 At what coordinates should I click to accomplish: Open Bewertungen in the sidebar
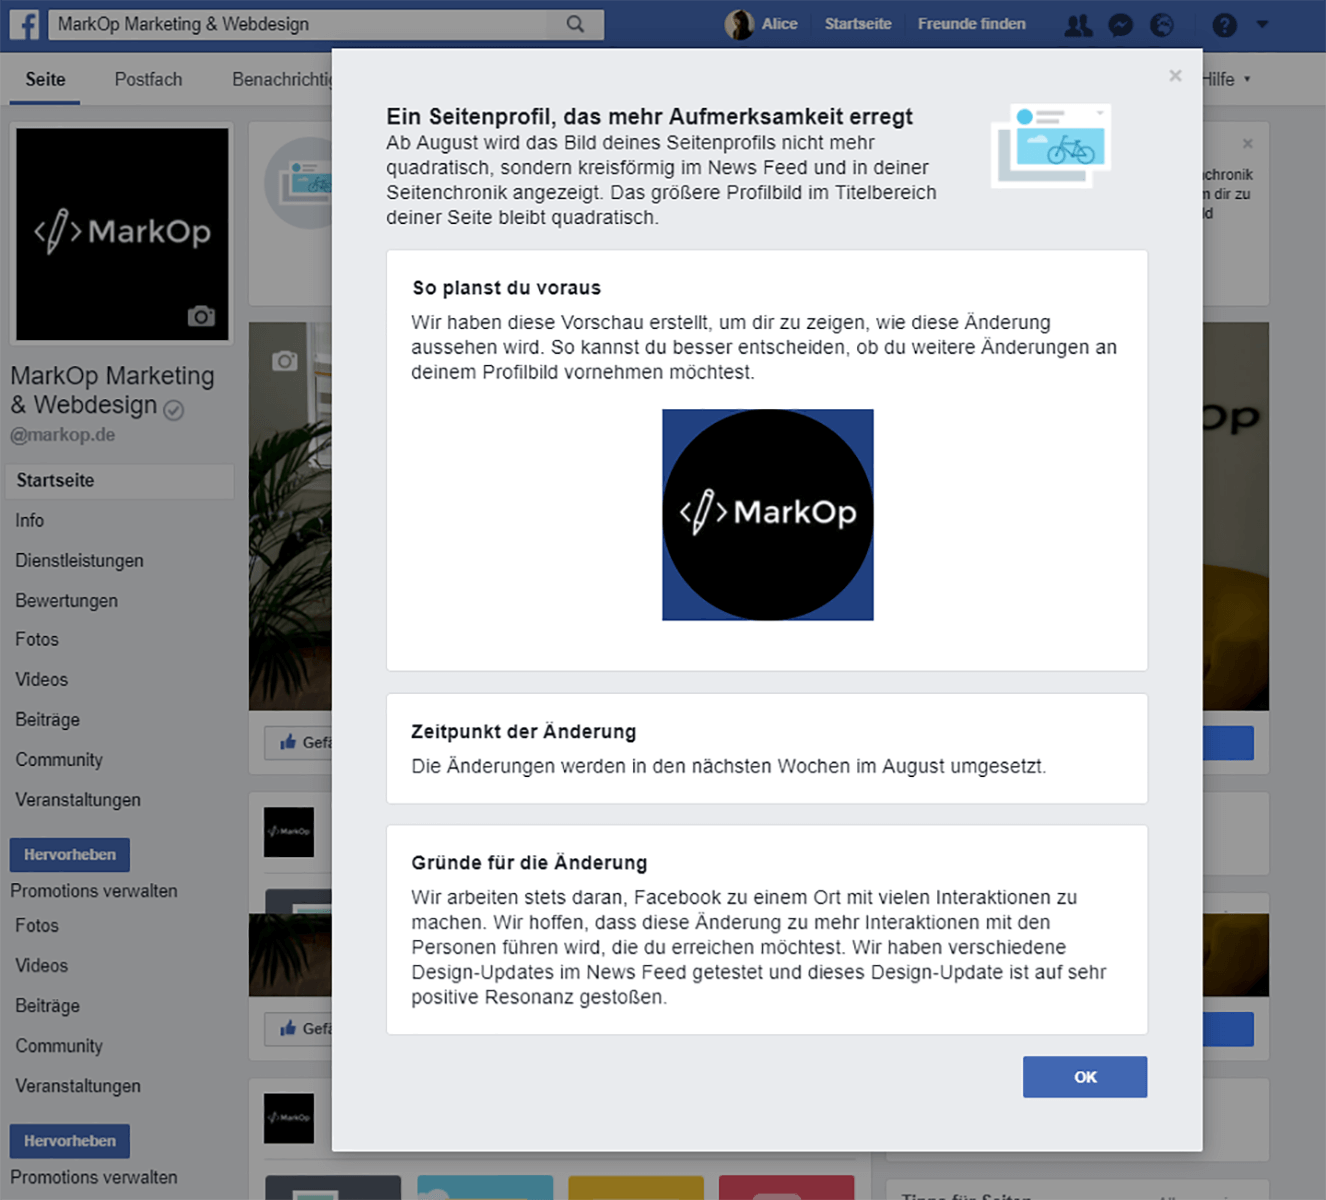click(67, 601)
